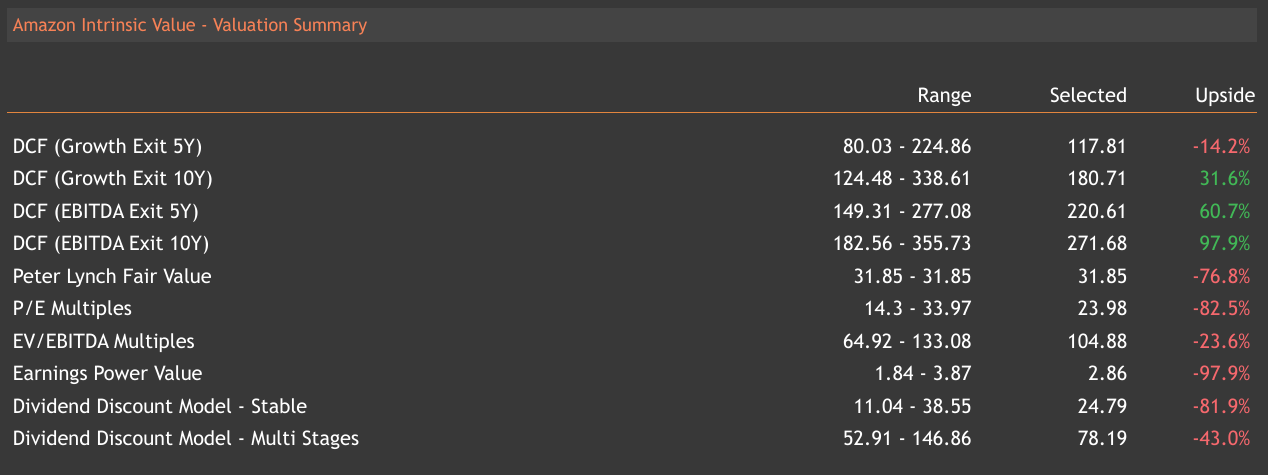Click the -76.8% upside for Peter Lynch
The height and width of the screenshot is (475, 1268).
(1221, 276)
